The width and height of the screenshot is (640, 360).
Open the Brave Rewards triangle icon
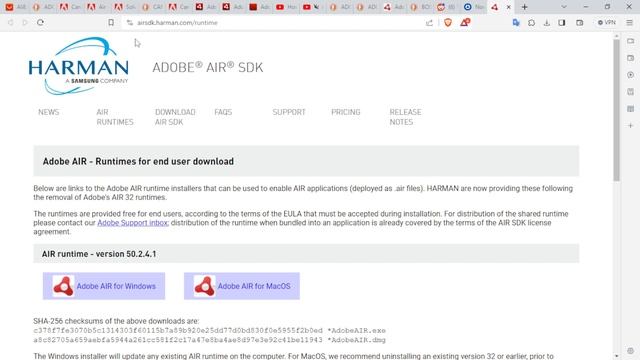tap(465, 22)
